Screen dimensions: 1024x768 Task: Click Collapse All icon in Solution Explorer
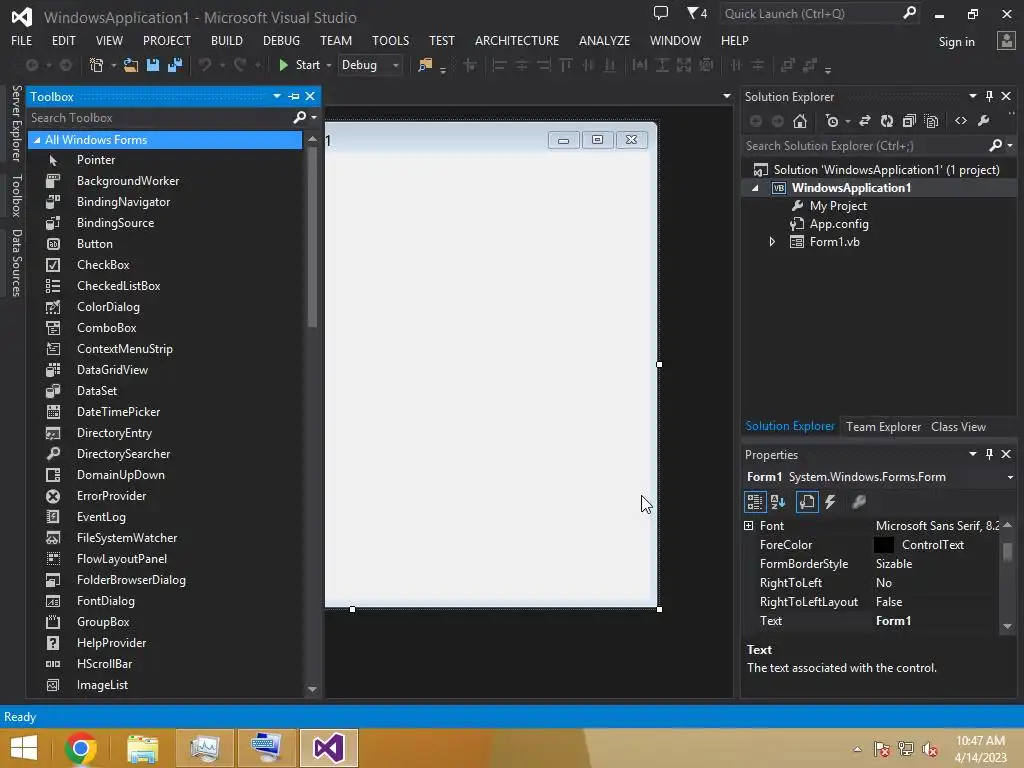pyautogui.click(x=909, y=121)
